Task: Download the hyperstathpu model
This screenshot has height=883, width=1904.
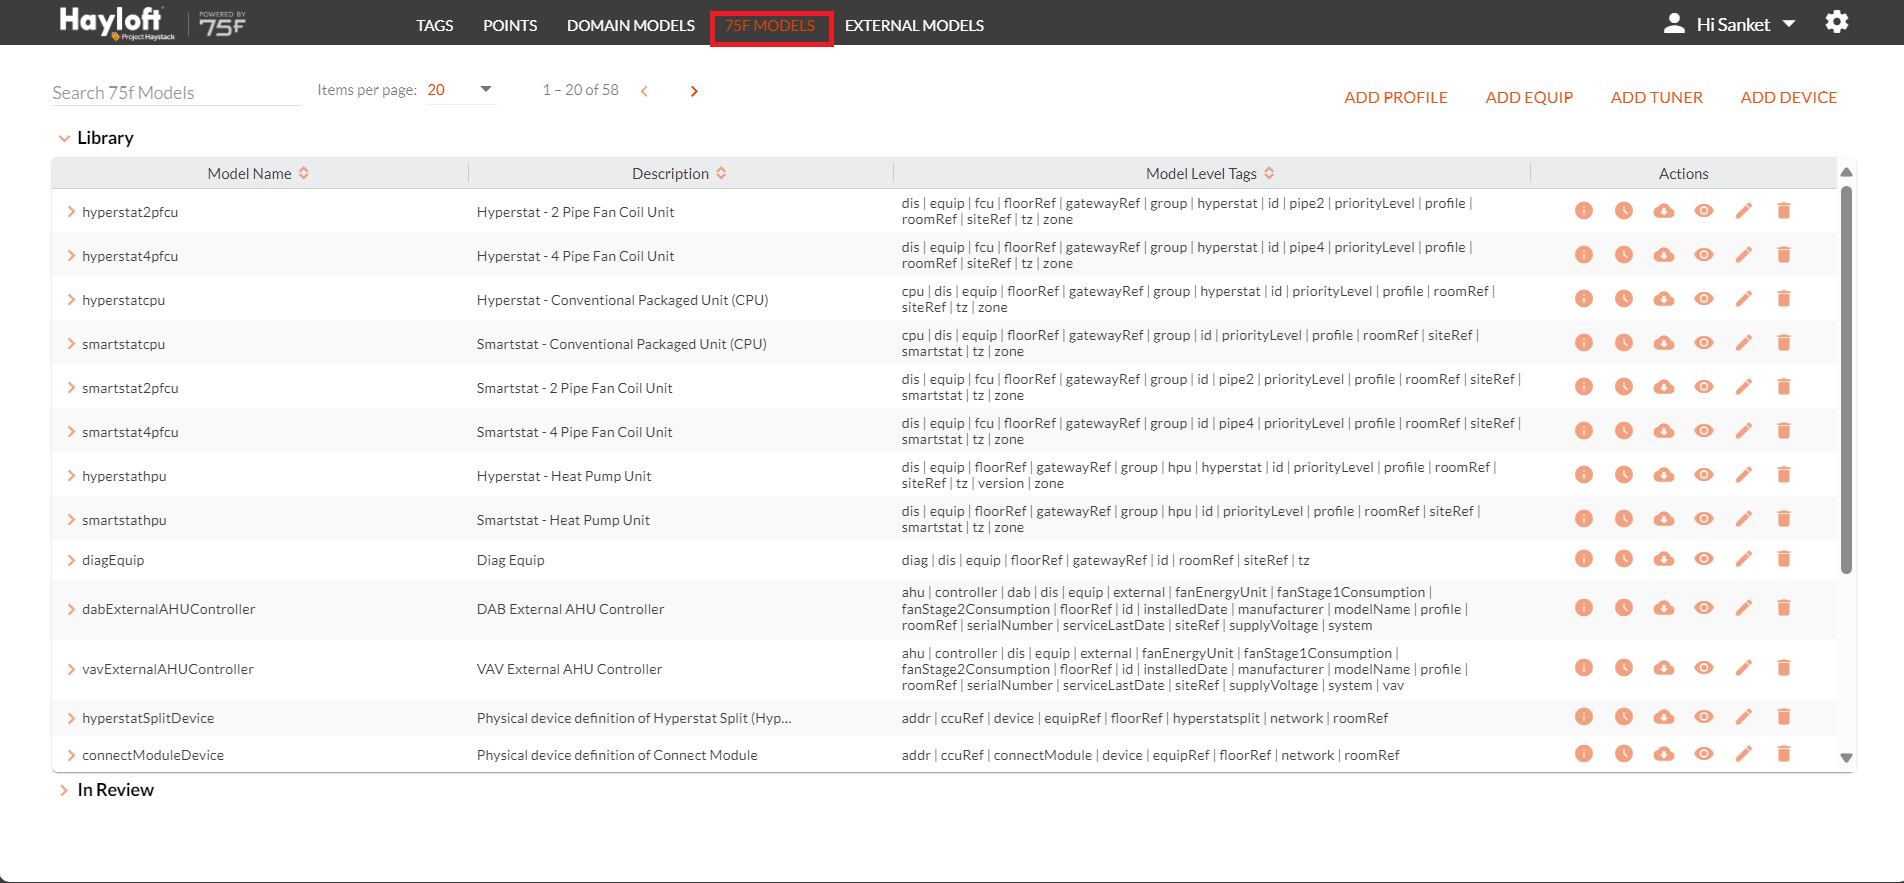Action: 1664,475
